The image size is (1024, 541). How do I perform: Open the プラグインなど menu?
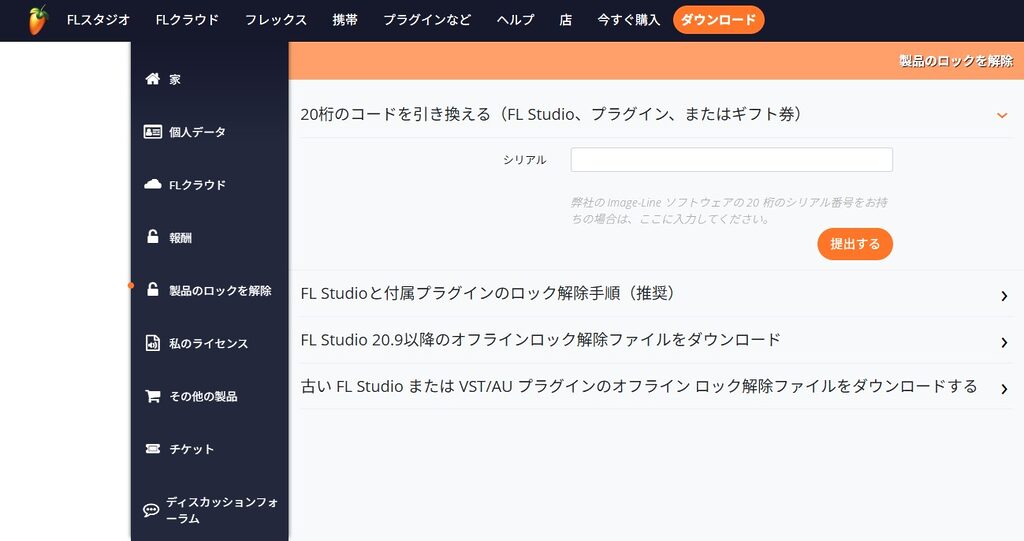coord(427,20)
